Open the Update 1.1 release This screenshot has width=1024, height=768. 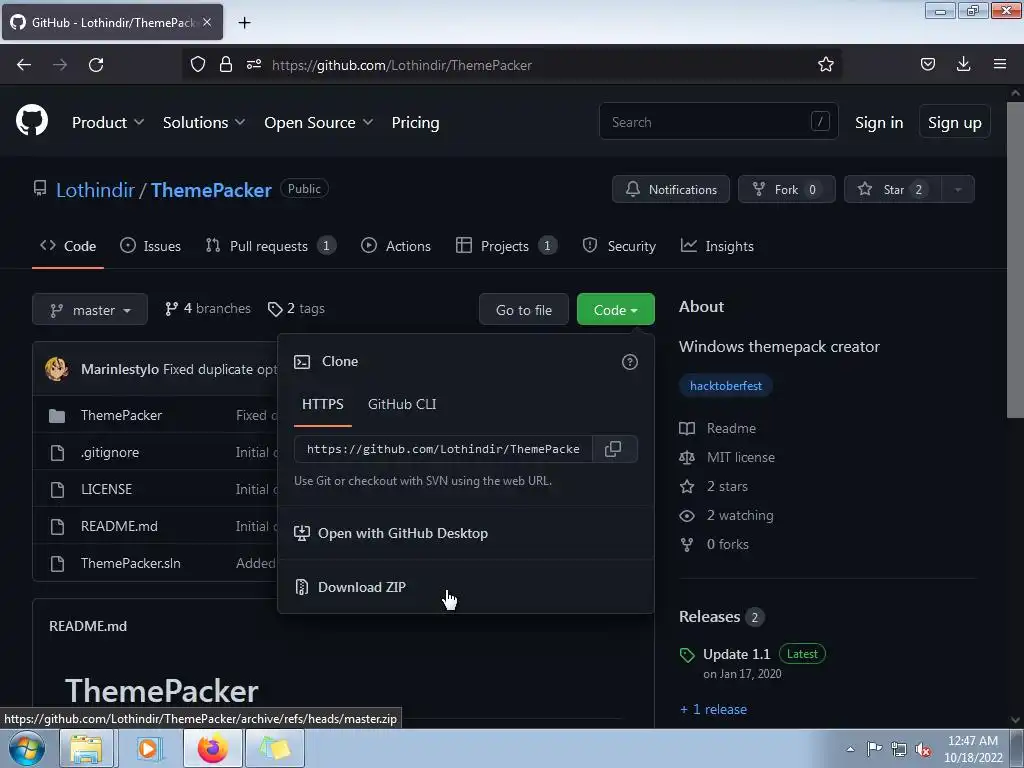tap(737, 654)
